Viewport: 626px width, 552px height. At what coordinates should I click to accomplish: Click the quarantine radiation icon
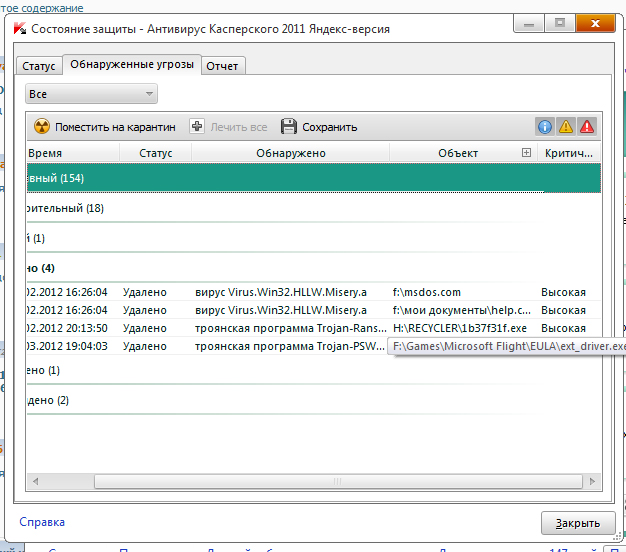point(42,127)
